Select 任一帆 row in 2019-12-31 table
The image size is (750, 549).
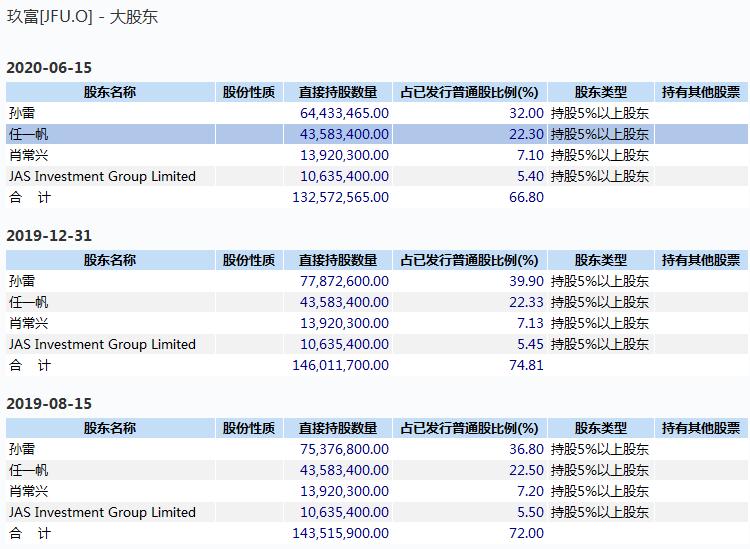(x=377, y=302)
